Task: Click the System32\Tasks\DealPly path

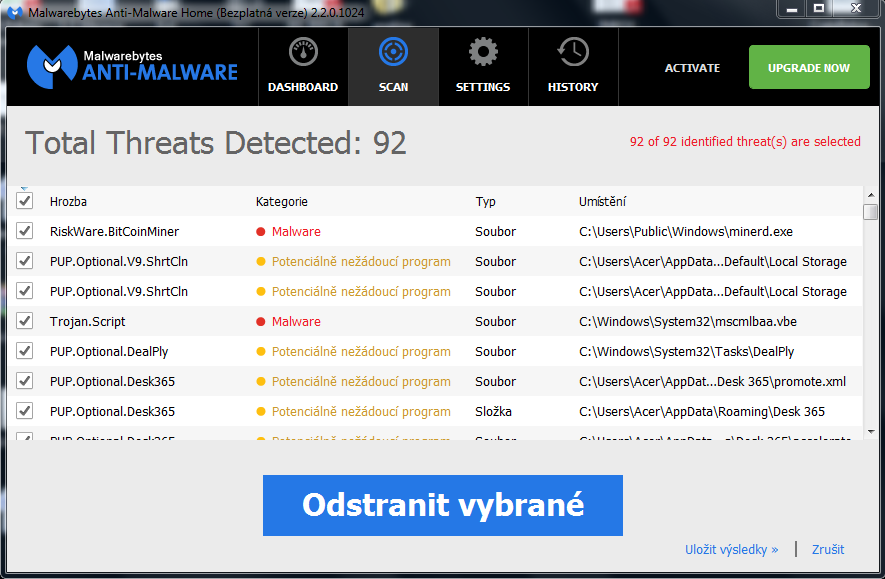Action: 686,352
